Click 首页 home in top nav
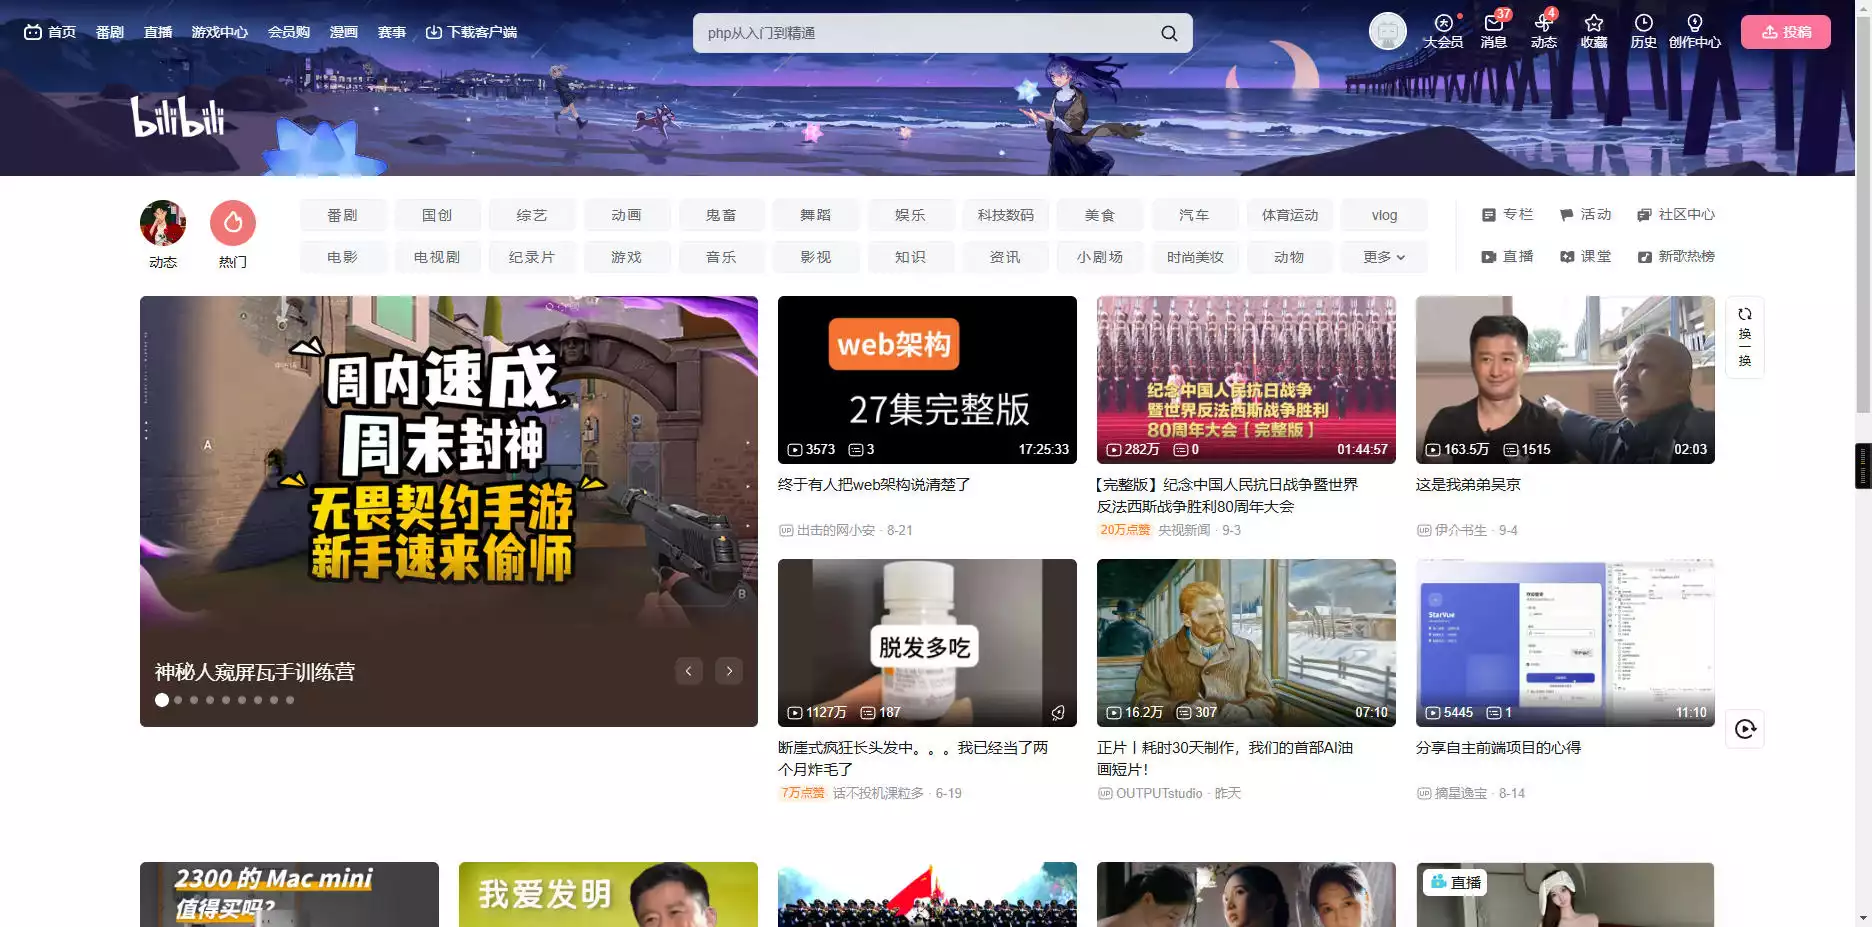This screenshot has height=927, width=1872. (x=50, y=32)
